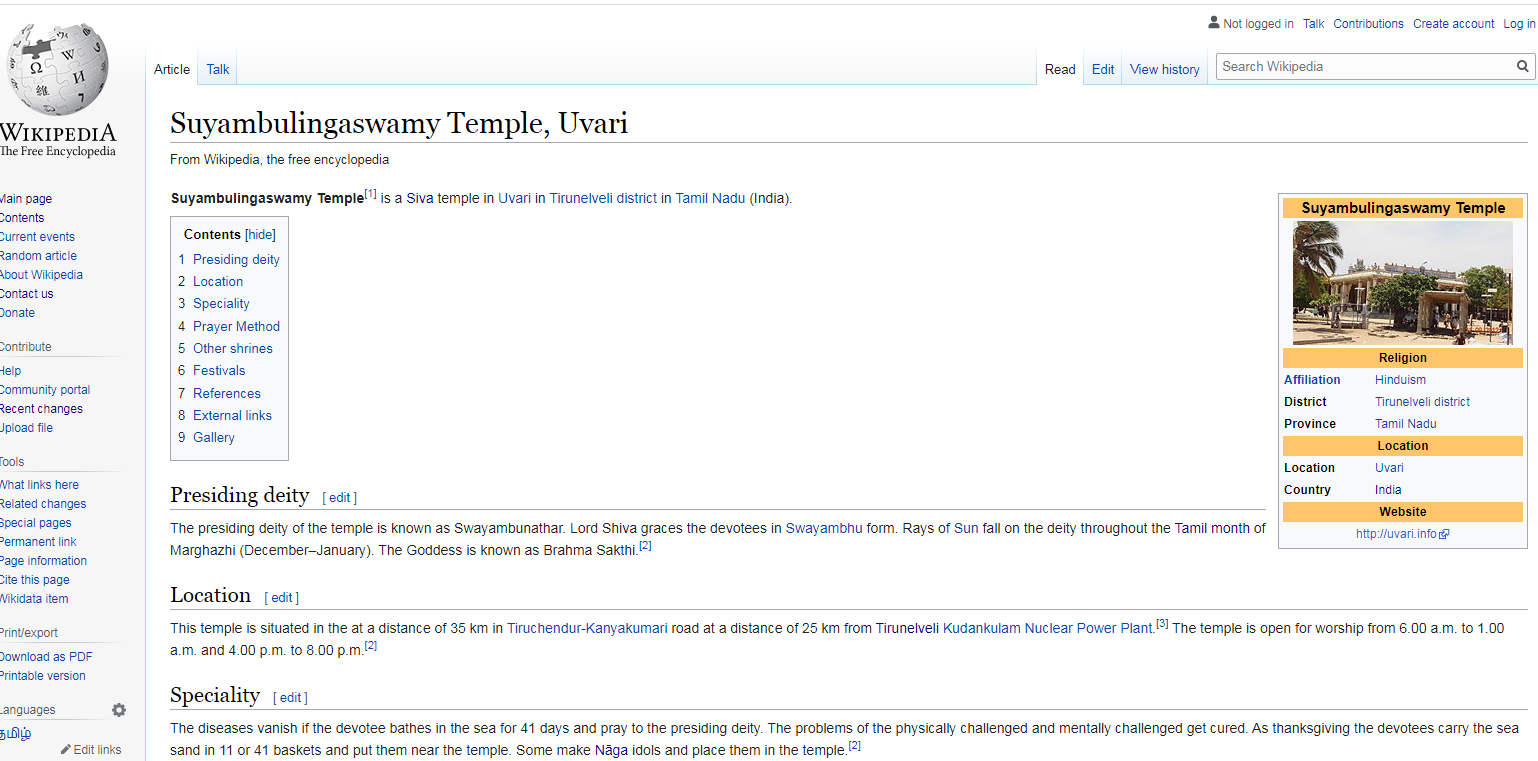Jump to Presiding deity in contents

[236, 259]
